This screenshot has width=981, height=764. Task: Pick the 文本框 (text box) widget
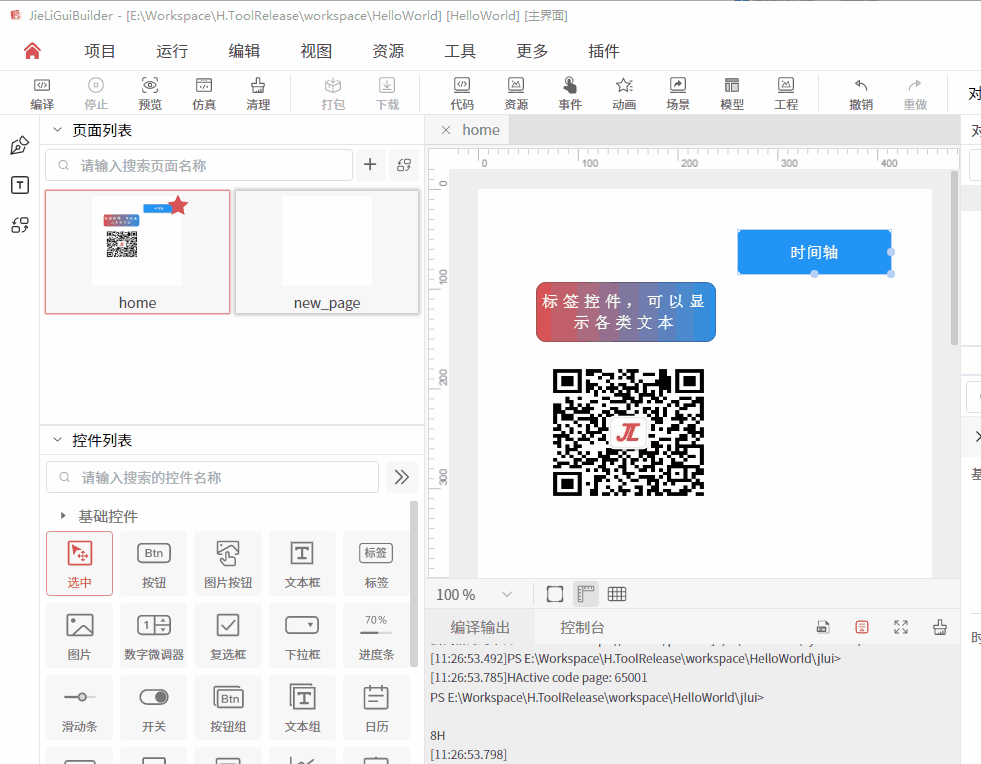click(x=302, y=563)
